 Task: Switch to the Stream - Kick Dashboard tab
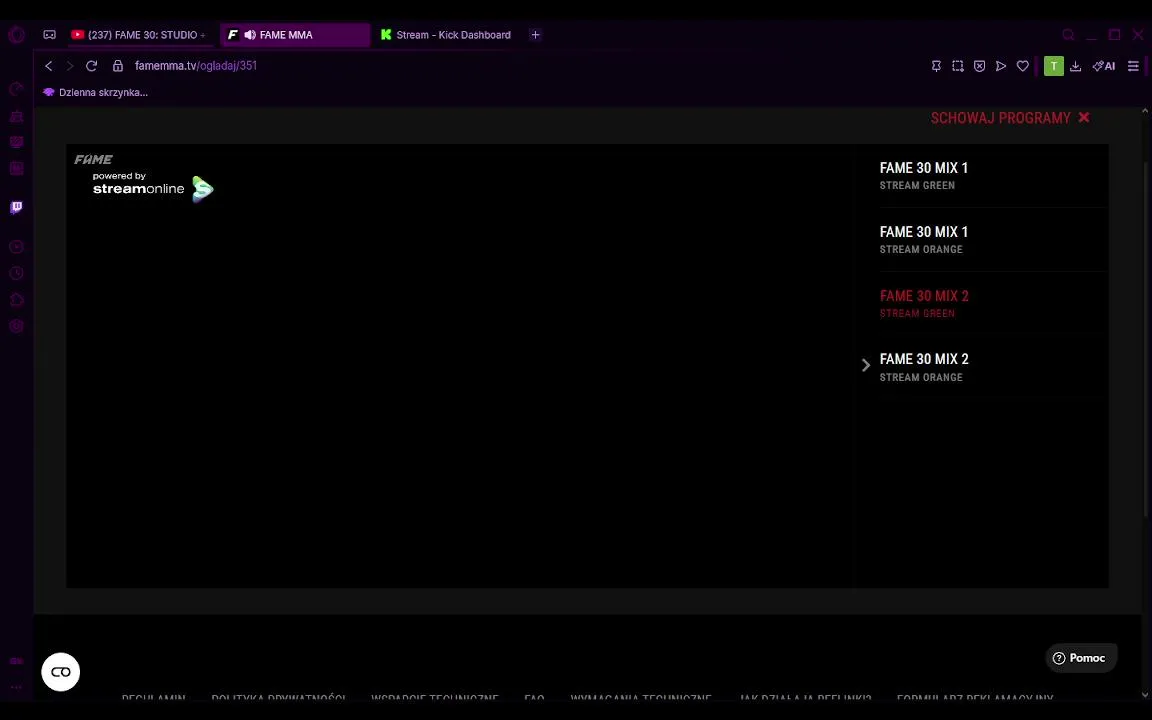coord(446,35)
